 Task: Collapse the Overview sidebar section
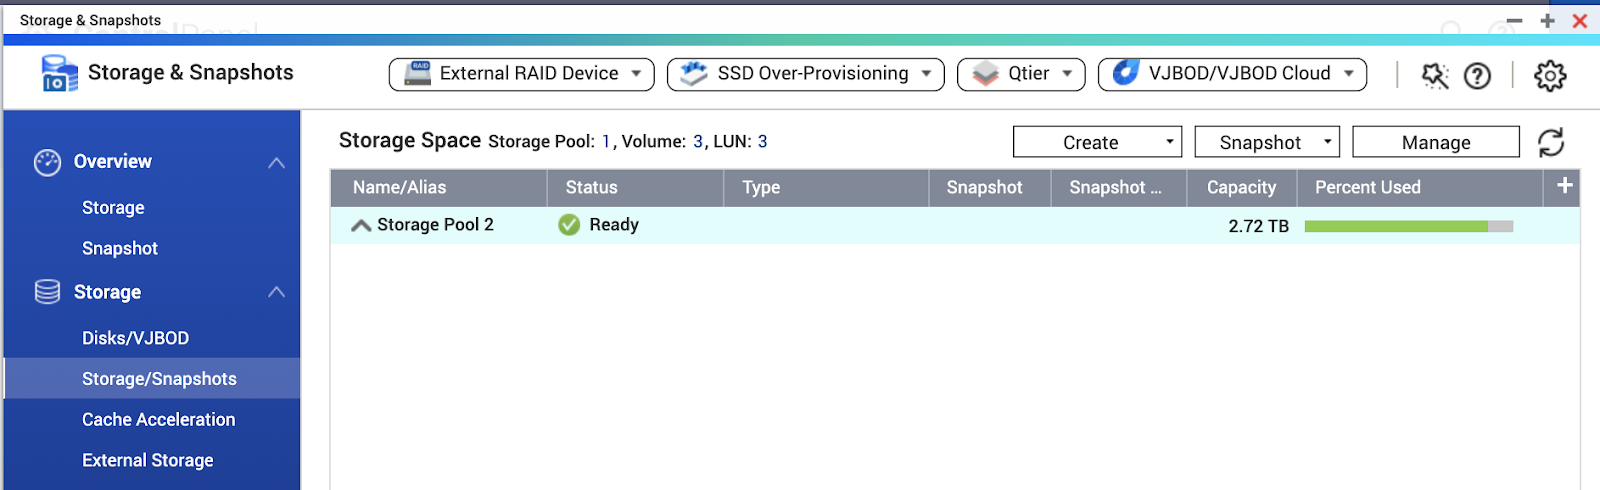click(x=277, y=163)
